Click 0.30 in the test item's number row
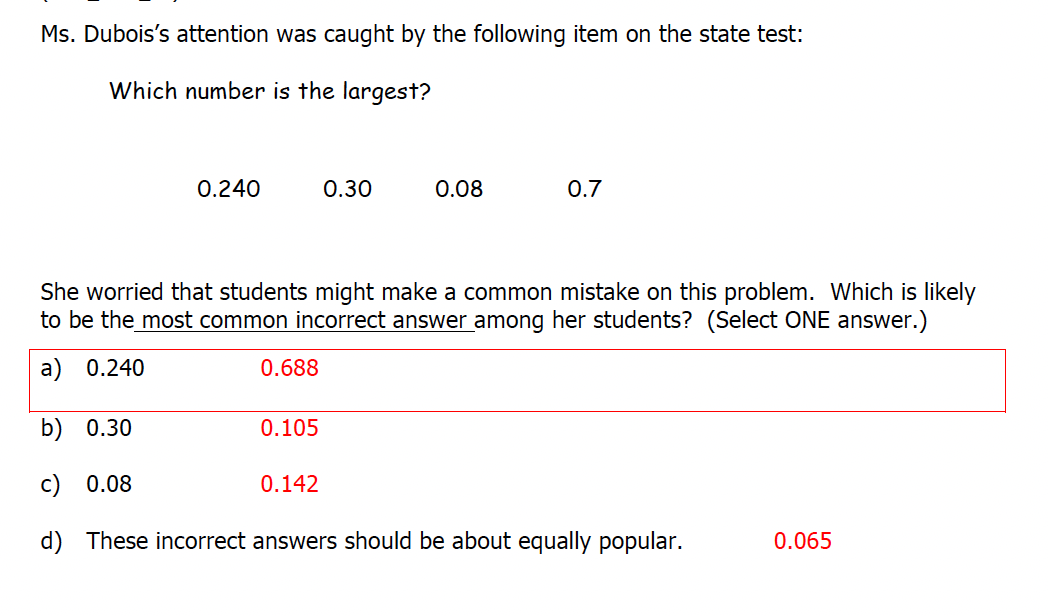Viewport: 1048px width, 616px height. tap(347, 189)
